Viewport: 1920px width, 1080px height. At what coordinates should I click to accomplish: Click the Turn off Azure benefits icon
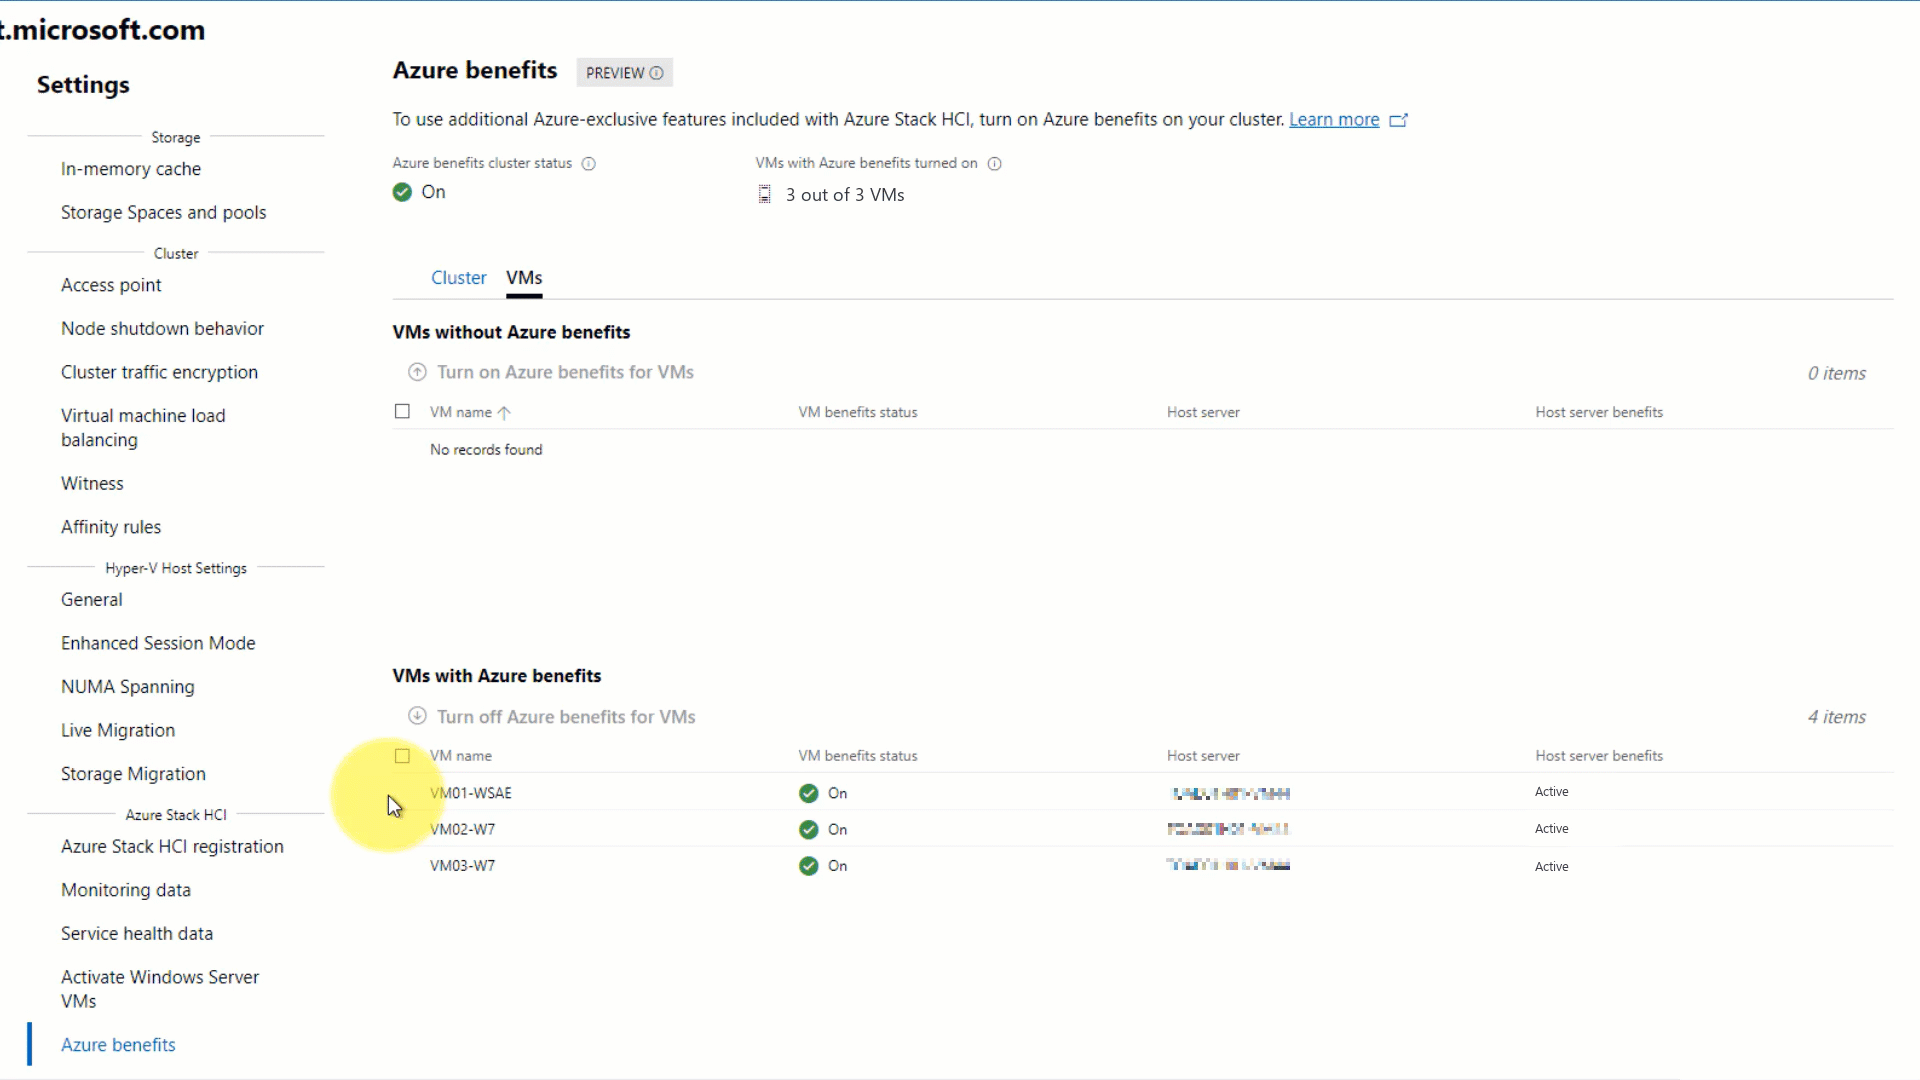click(417, 715)
